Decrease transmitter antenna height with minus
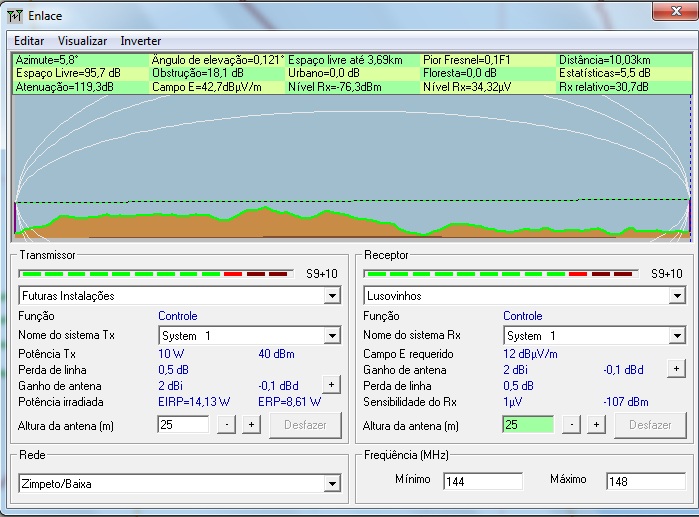This screenshot has height=517, width=699. click(x=228, y=425)
